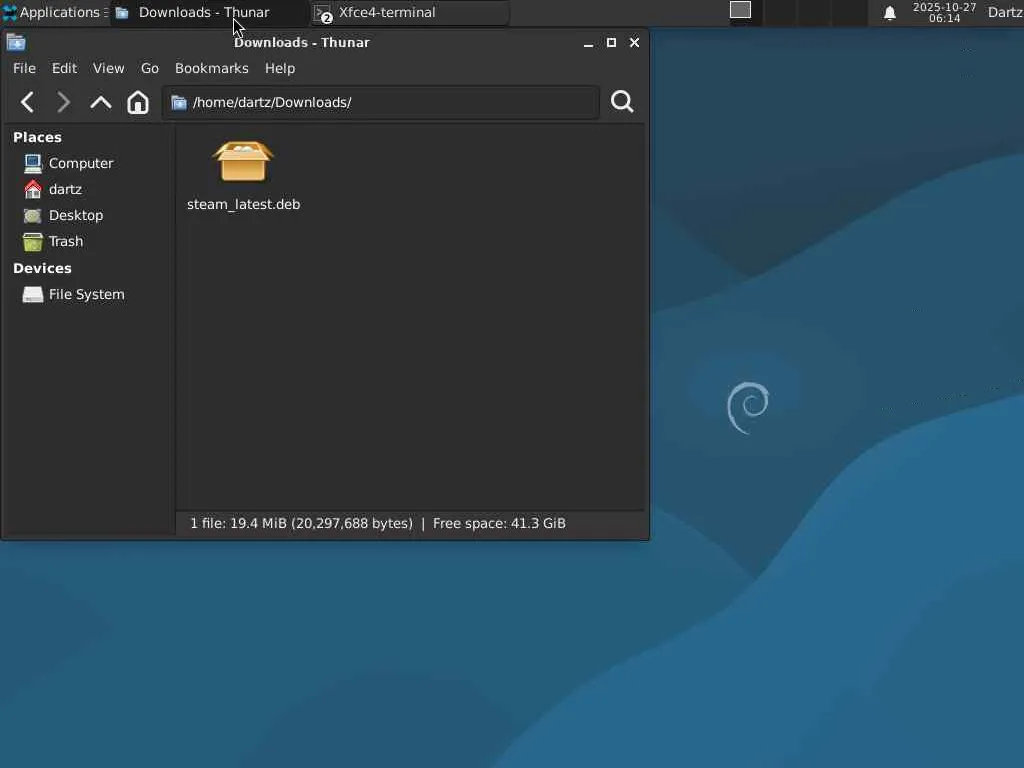Maximize the Thunar window
This screenshot has width=1024, height=768.
611,42
